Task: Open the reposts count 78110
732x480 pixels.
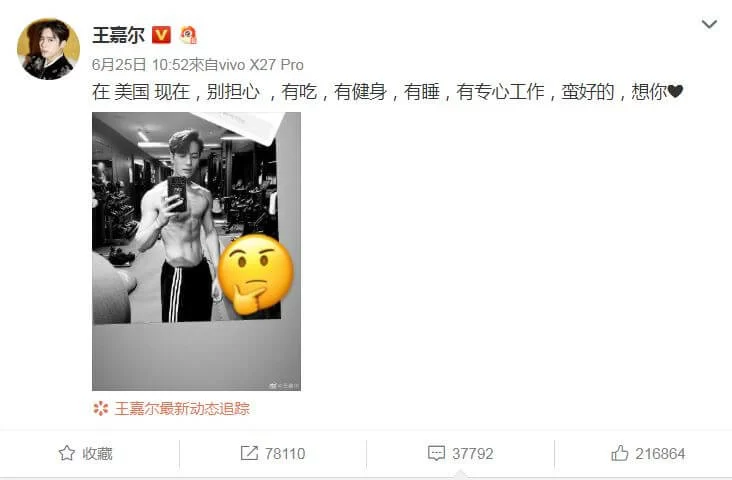Action: tap(285, 454)
